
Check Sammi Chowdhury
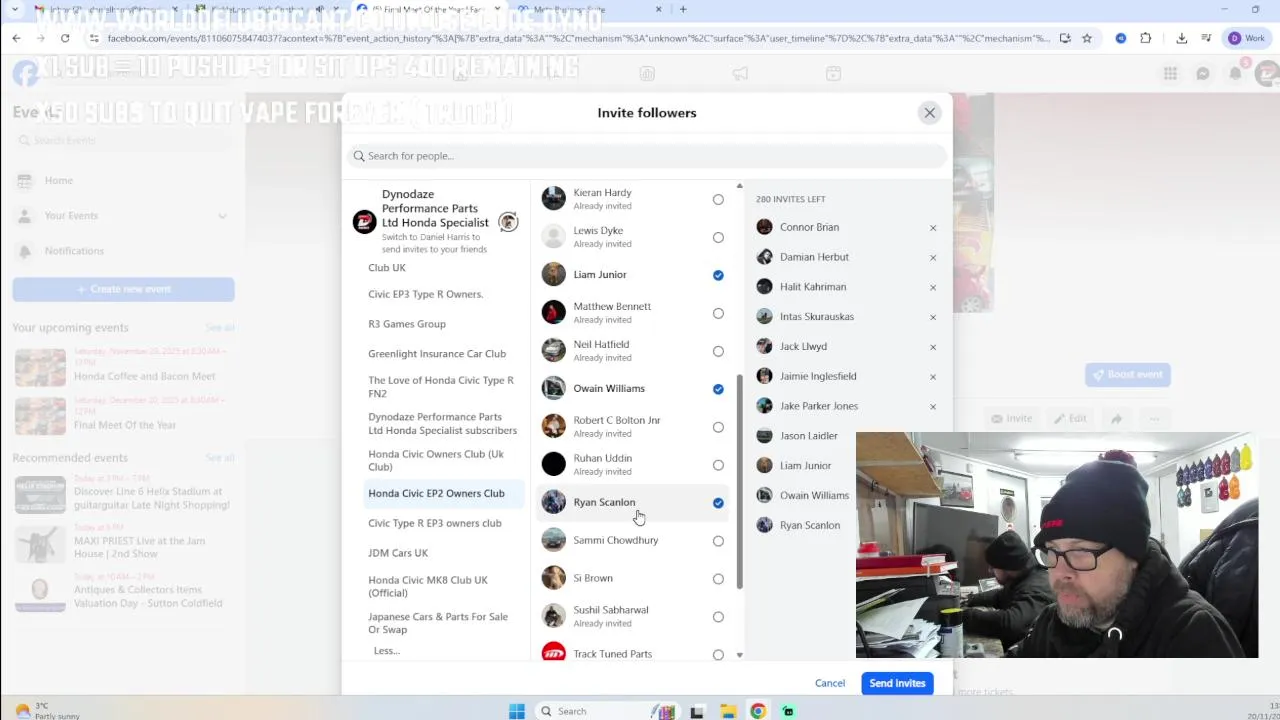pyautogui.click(x=718, y=541)
